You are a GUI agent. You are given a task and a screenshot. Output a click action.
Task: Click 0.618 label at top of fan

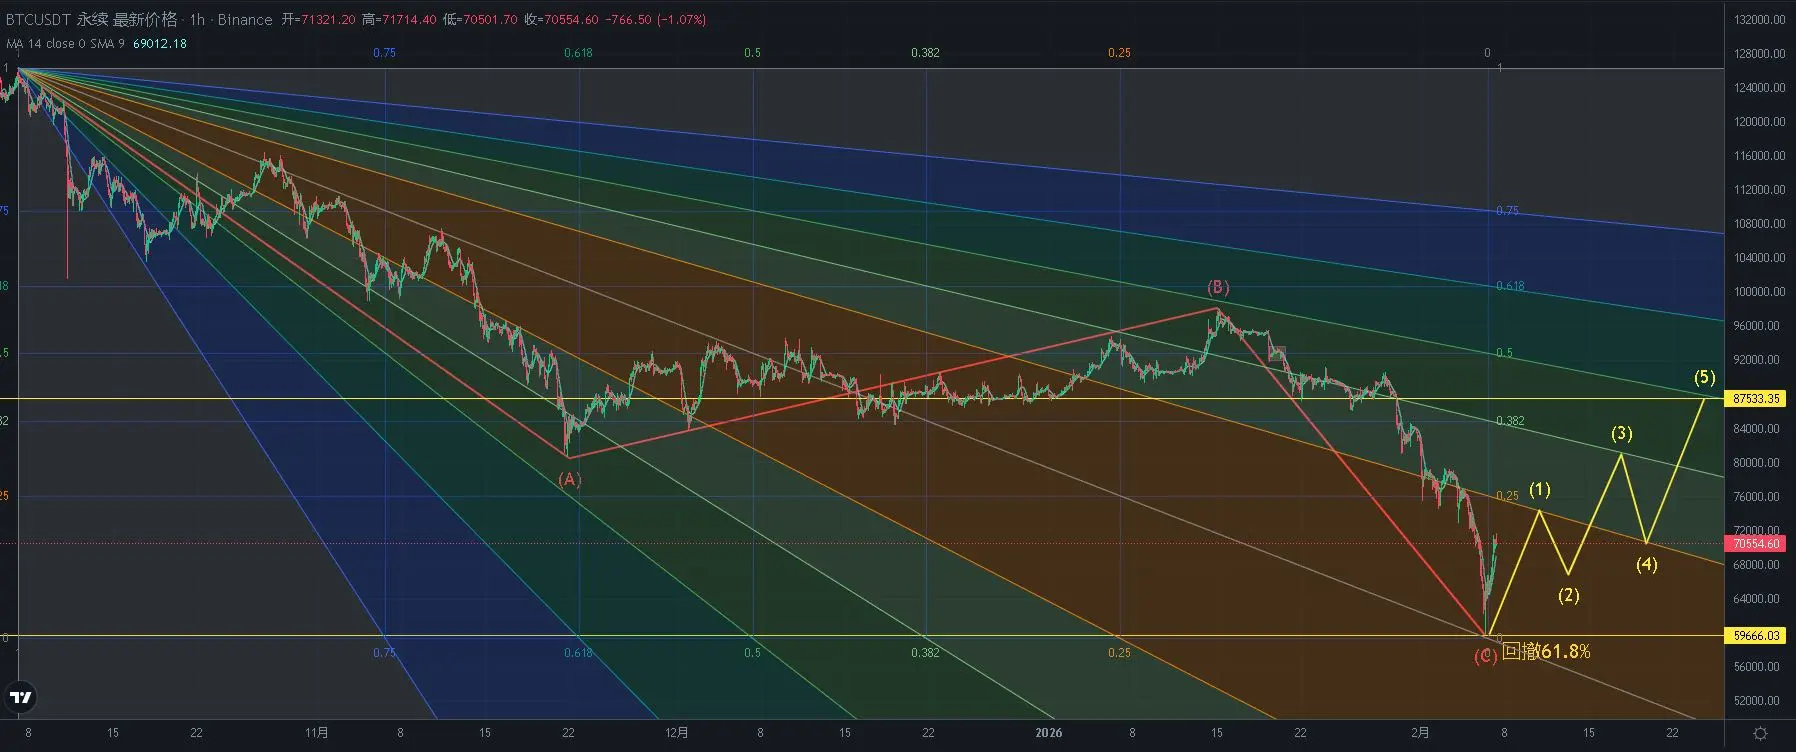pyautogui.click(x=578, y=53)
